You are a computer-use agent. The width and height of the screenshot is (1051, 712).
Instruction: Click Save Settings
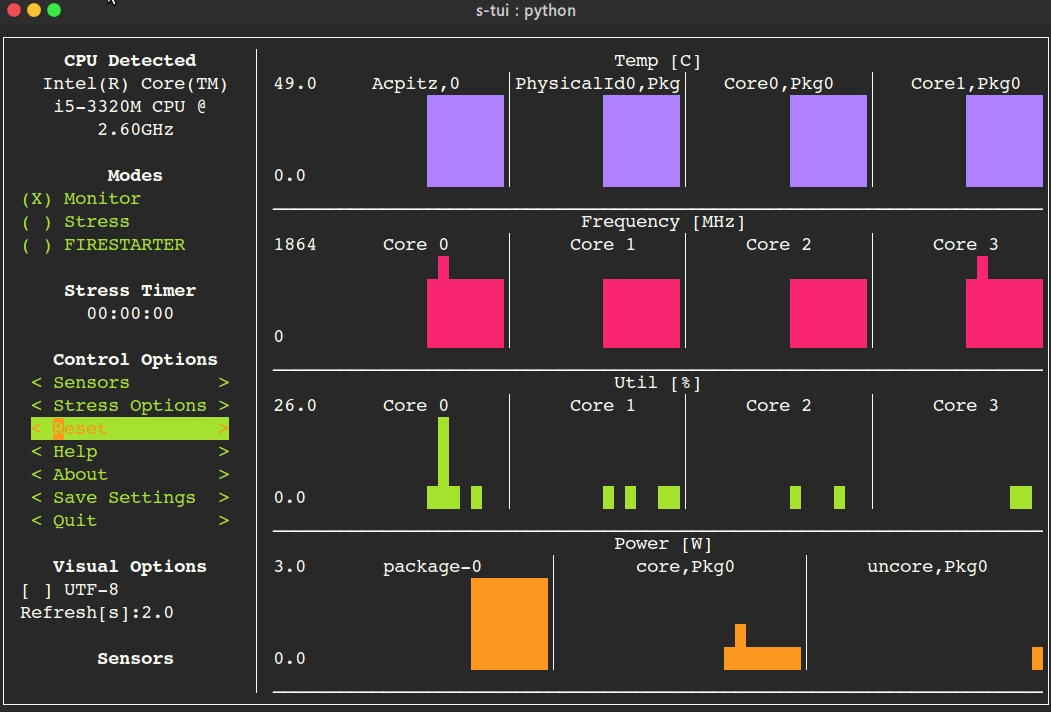pyautogui.click(x=130, y=497)
